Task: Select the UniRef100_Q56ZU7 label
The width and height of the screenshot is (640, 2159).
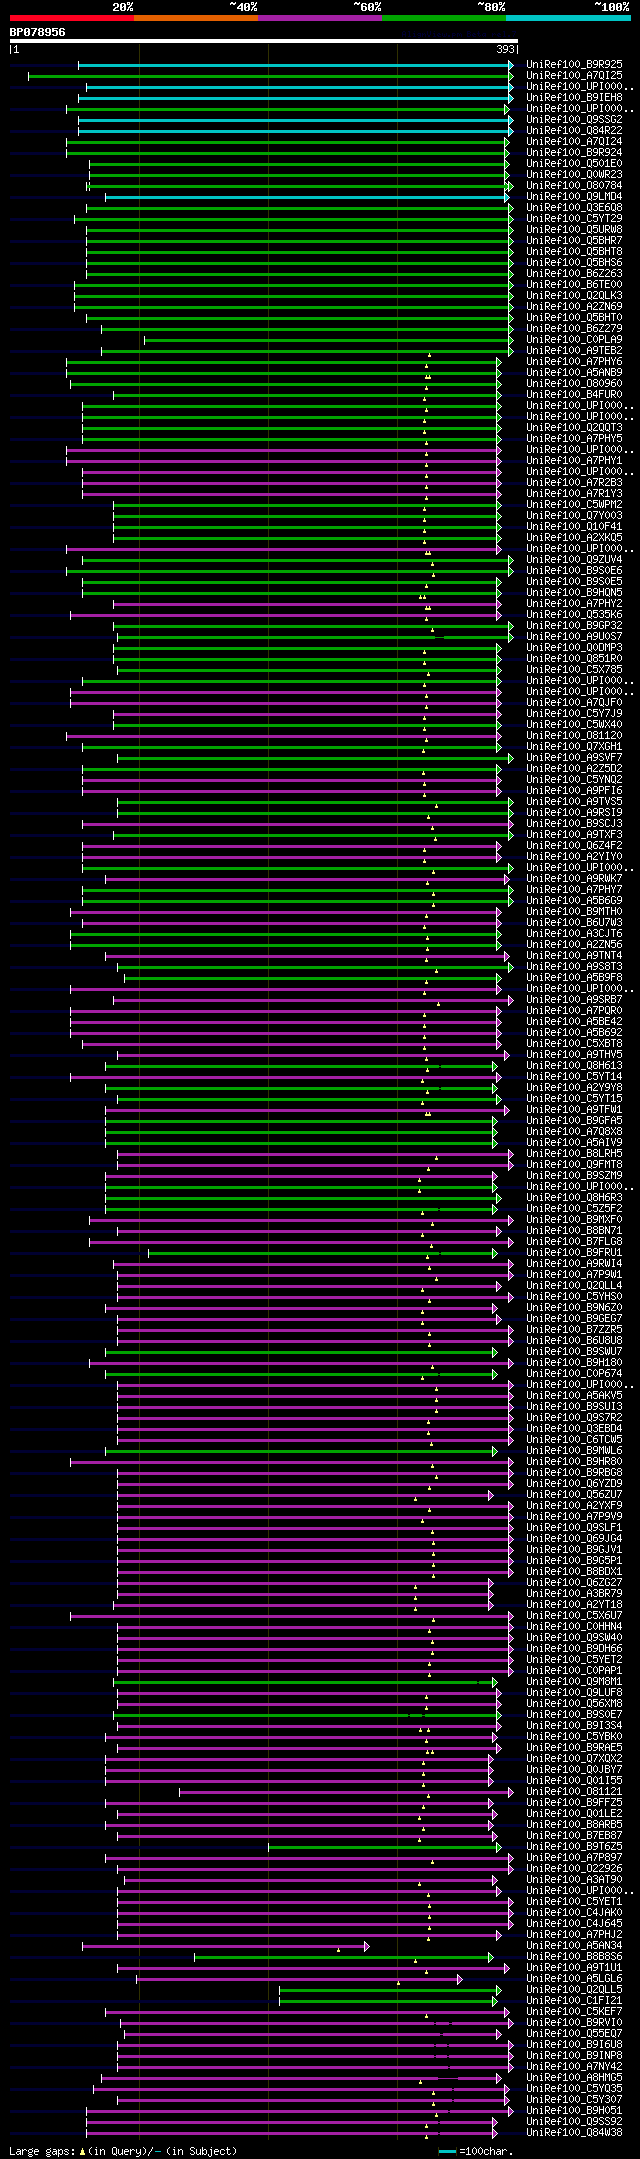Action: tap(574, 1494)
